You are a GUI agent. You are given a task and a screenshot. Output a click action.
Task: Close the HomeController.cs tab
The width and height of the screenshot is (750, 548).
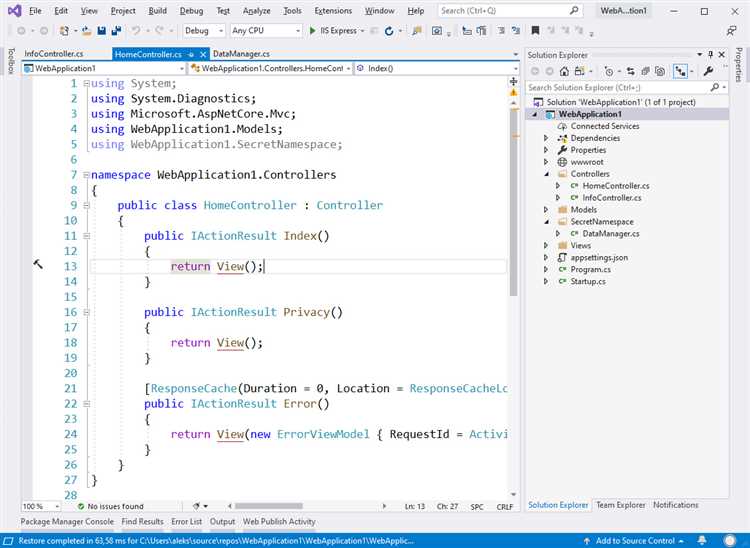pyautogui.click(x=203, y=55)
